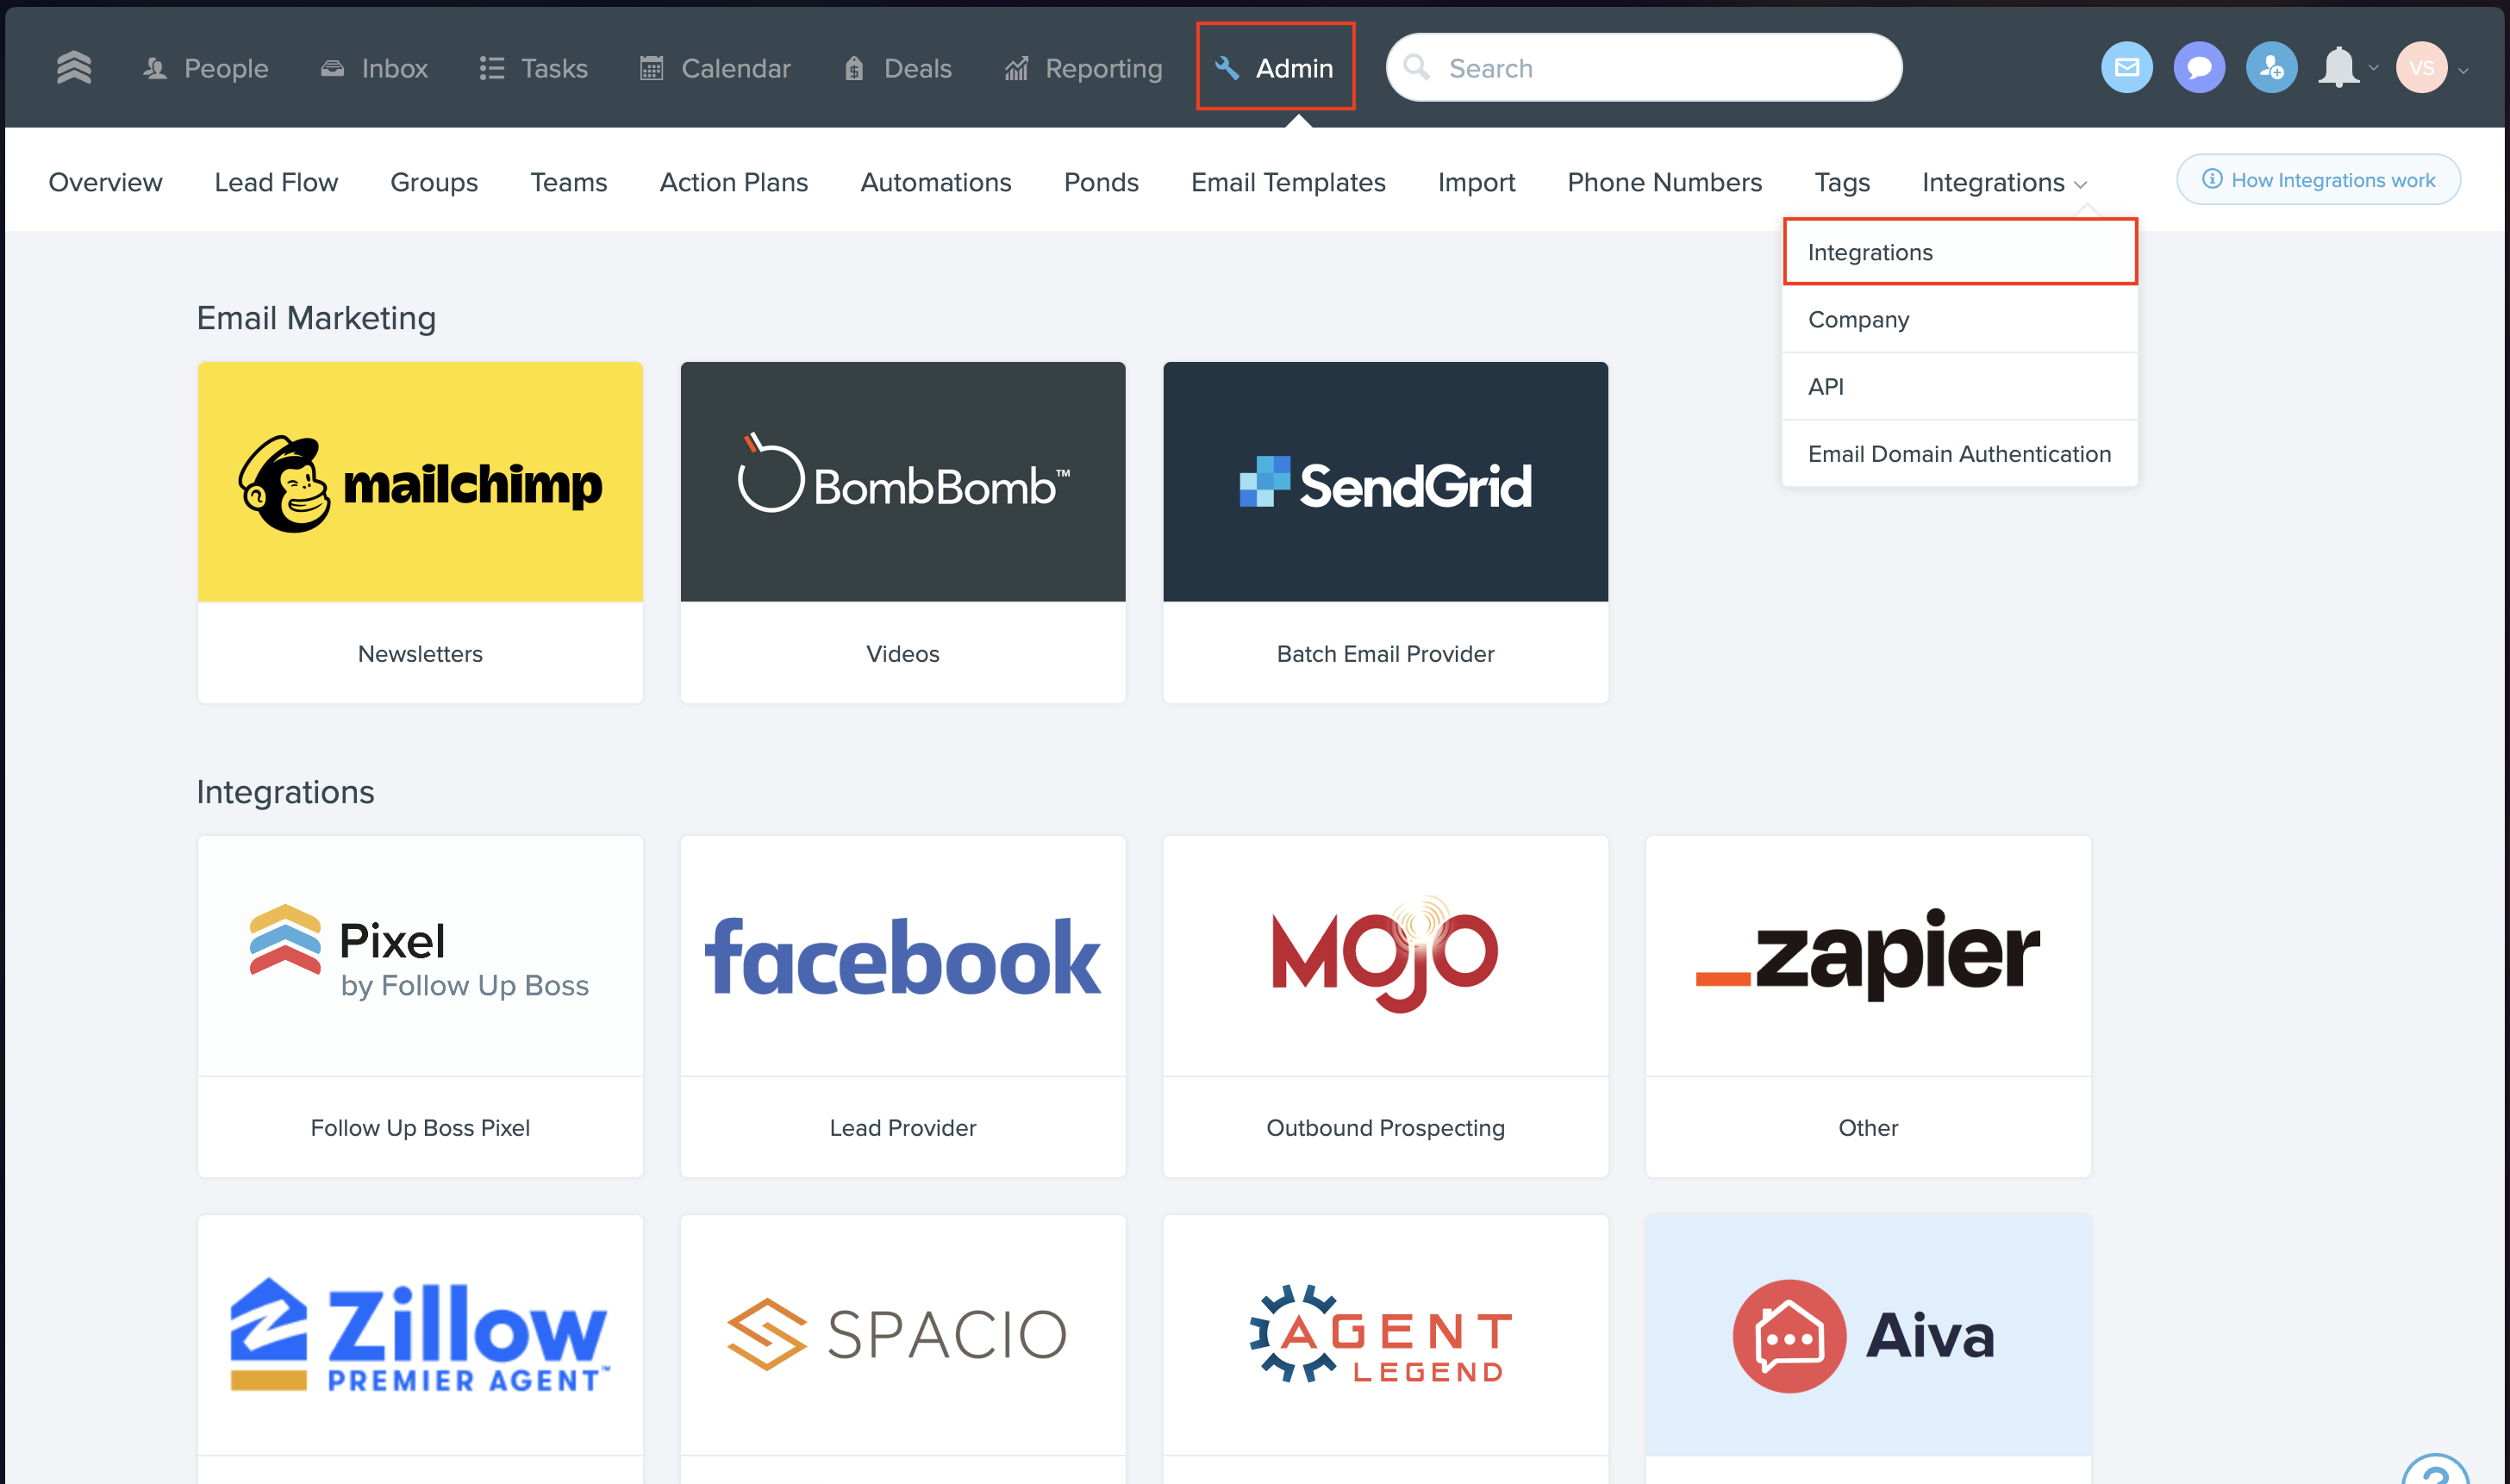Open the Mailchimp integration card
This screenshot has width=2510, height=1484.
420,532
